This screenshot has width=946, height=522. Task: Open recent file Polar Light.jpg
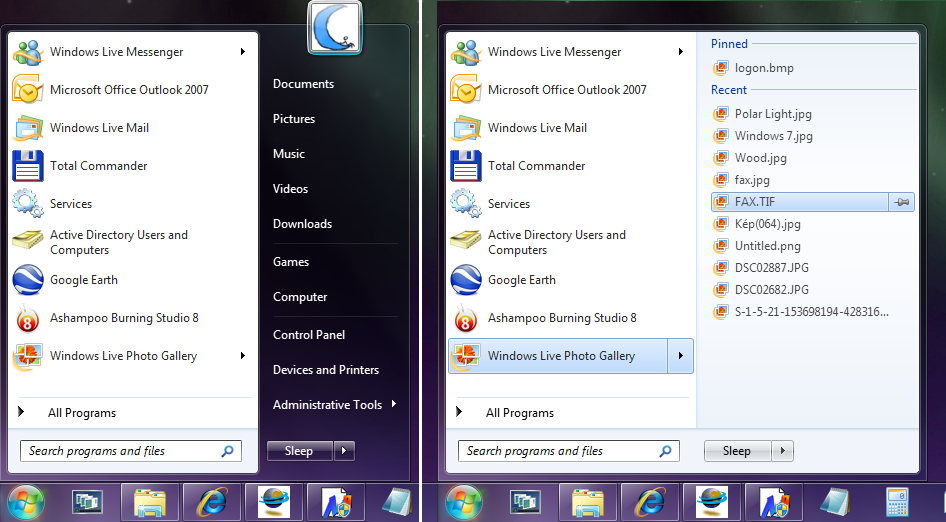(x=763, y=114)
